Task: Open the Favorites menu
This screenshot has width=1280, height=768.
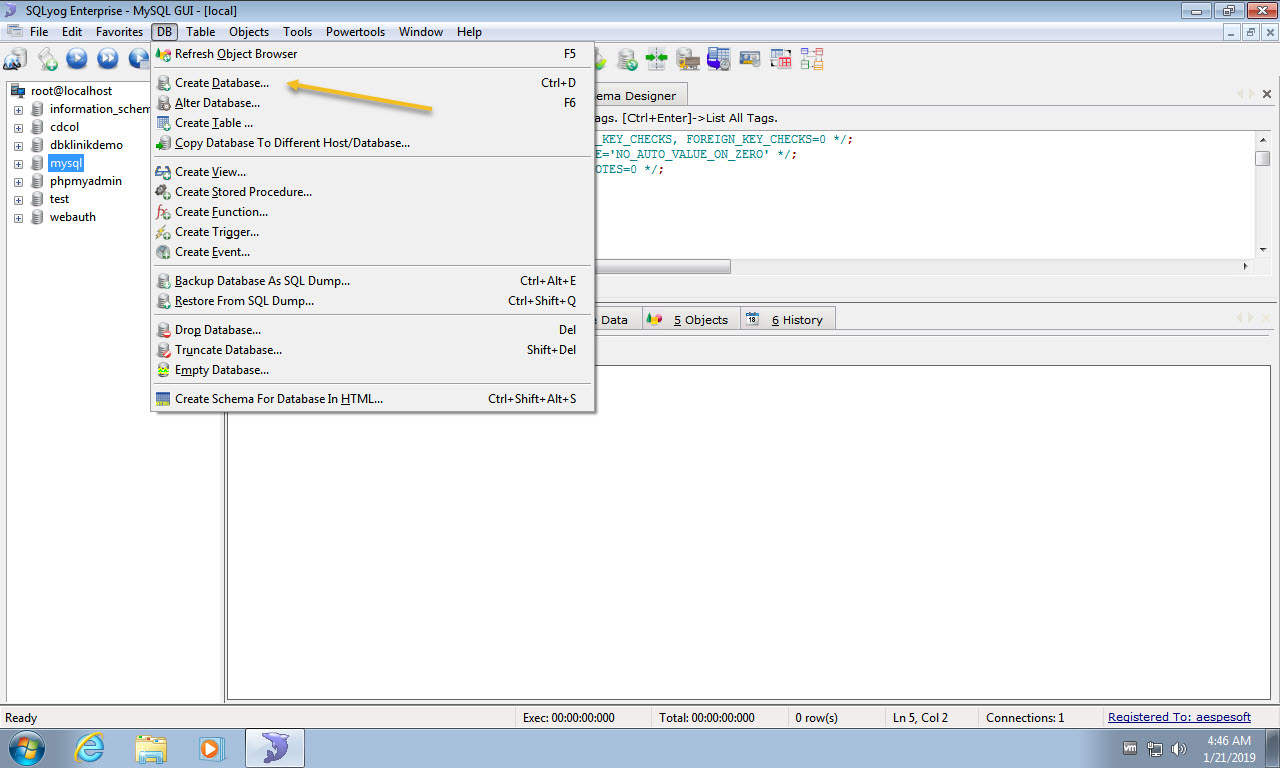Action: 119,32
